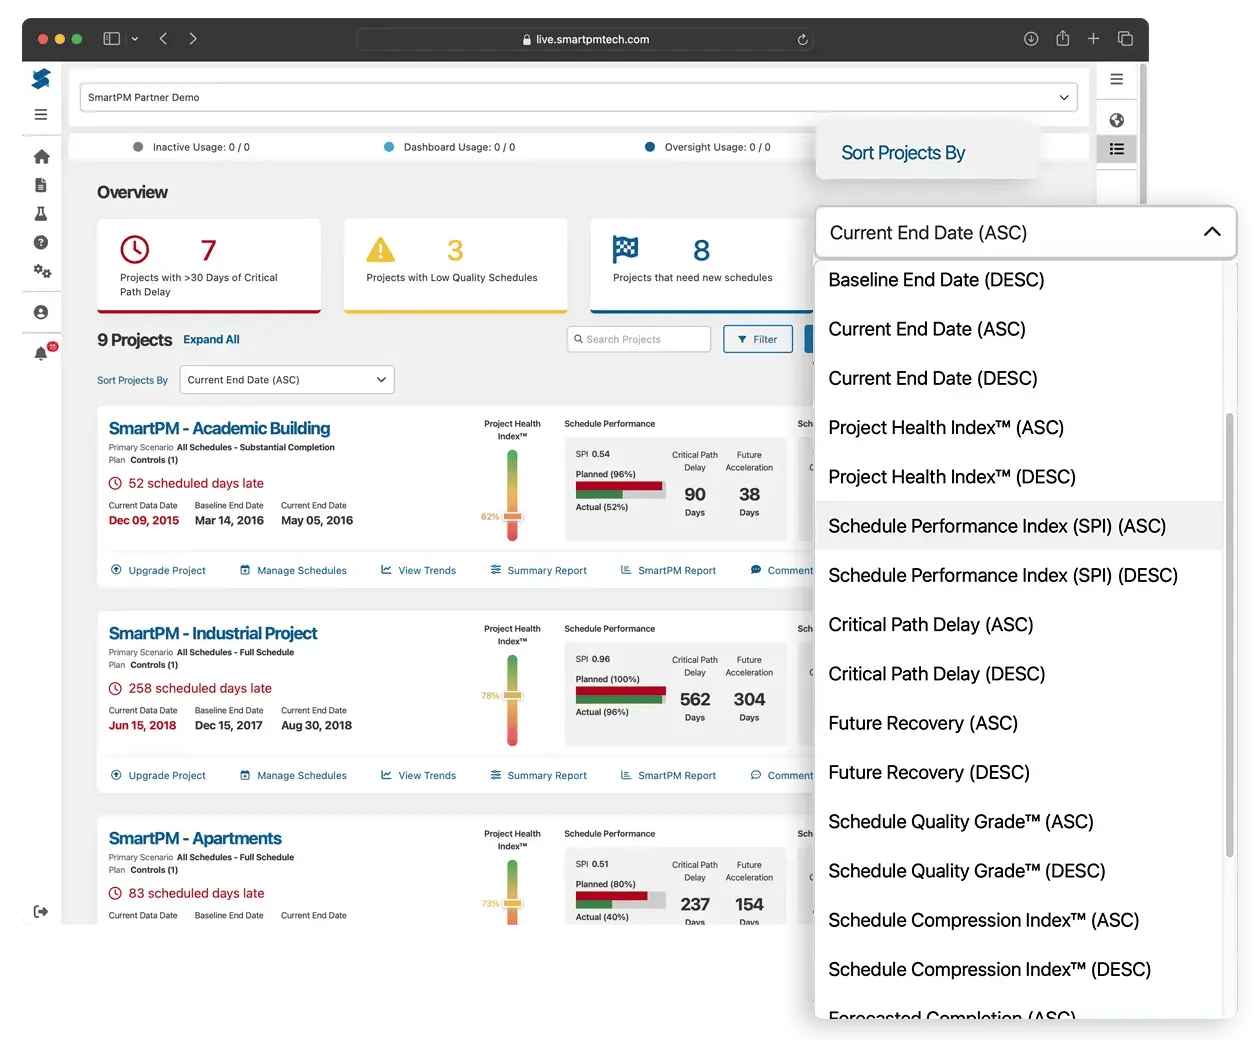Open SmartPM - Academic Building project
1260x1040 pixels.
(x=219, y=428)
